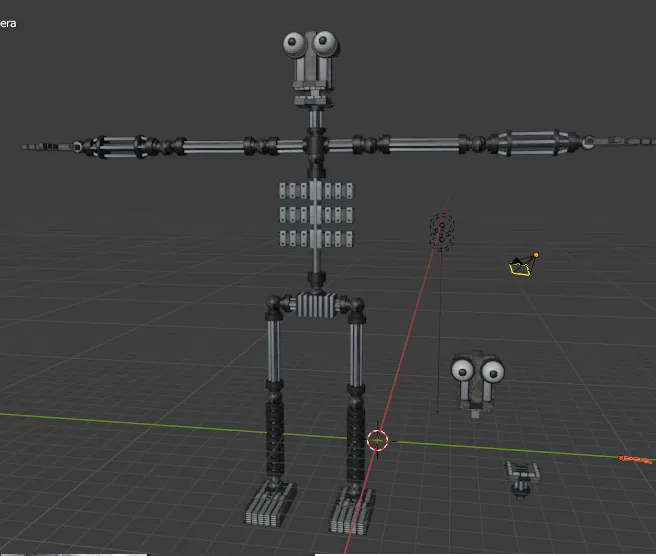Click the standing endoskeleton's rib cage
656x556 pixels.
coord(316,214)
